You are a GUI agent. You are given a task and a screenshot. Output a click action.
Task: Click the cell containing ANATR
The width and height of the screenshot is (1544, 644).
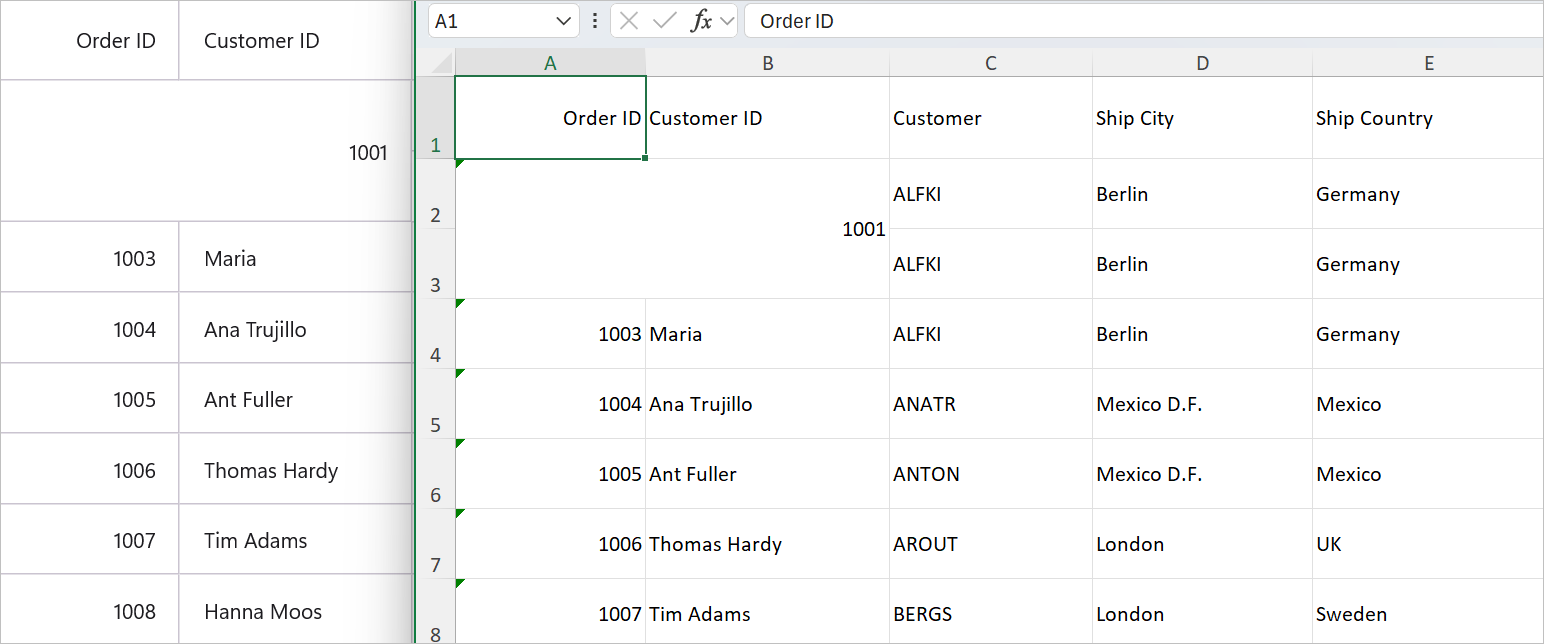(990, 404)
